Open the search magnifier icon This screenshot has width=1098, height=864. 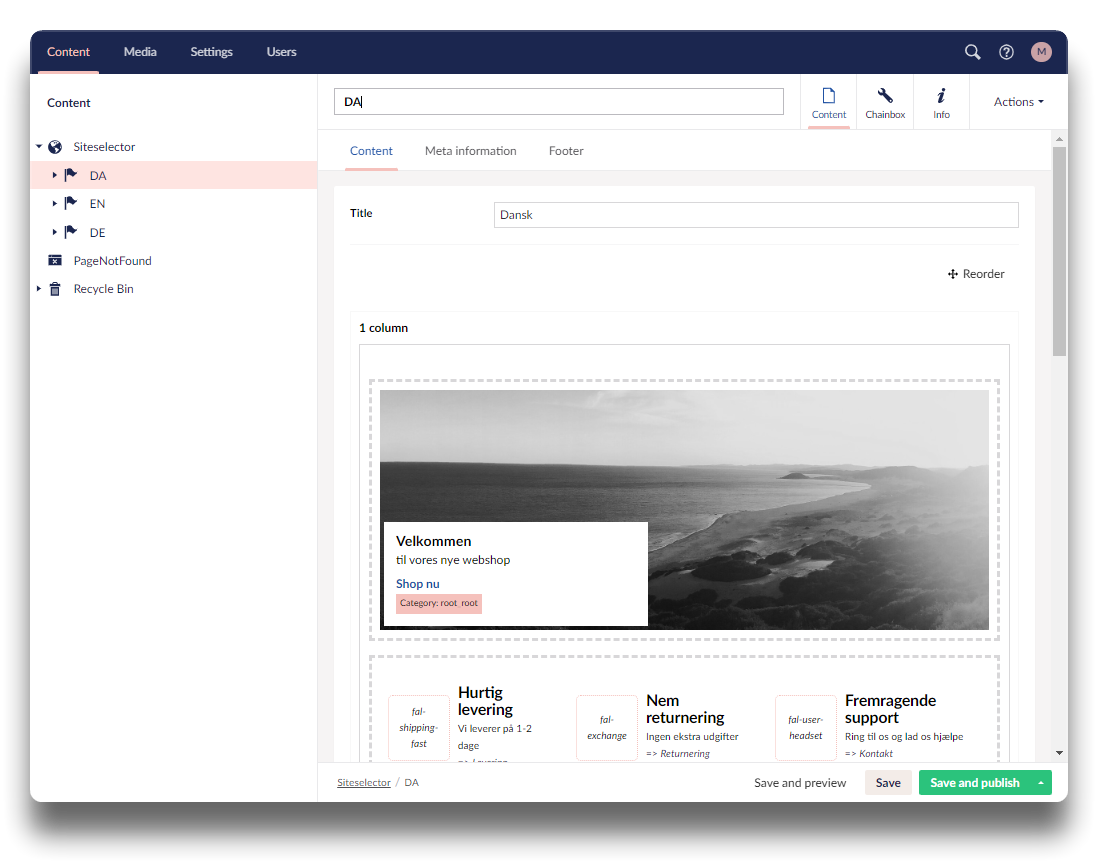click(x=972, y=52)
